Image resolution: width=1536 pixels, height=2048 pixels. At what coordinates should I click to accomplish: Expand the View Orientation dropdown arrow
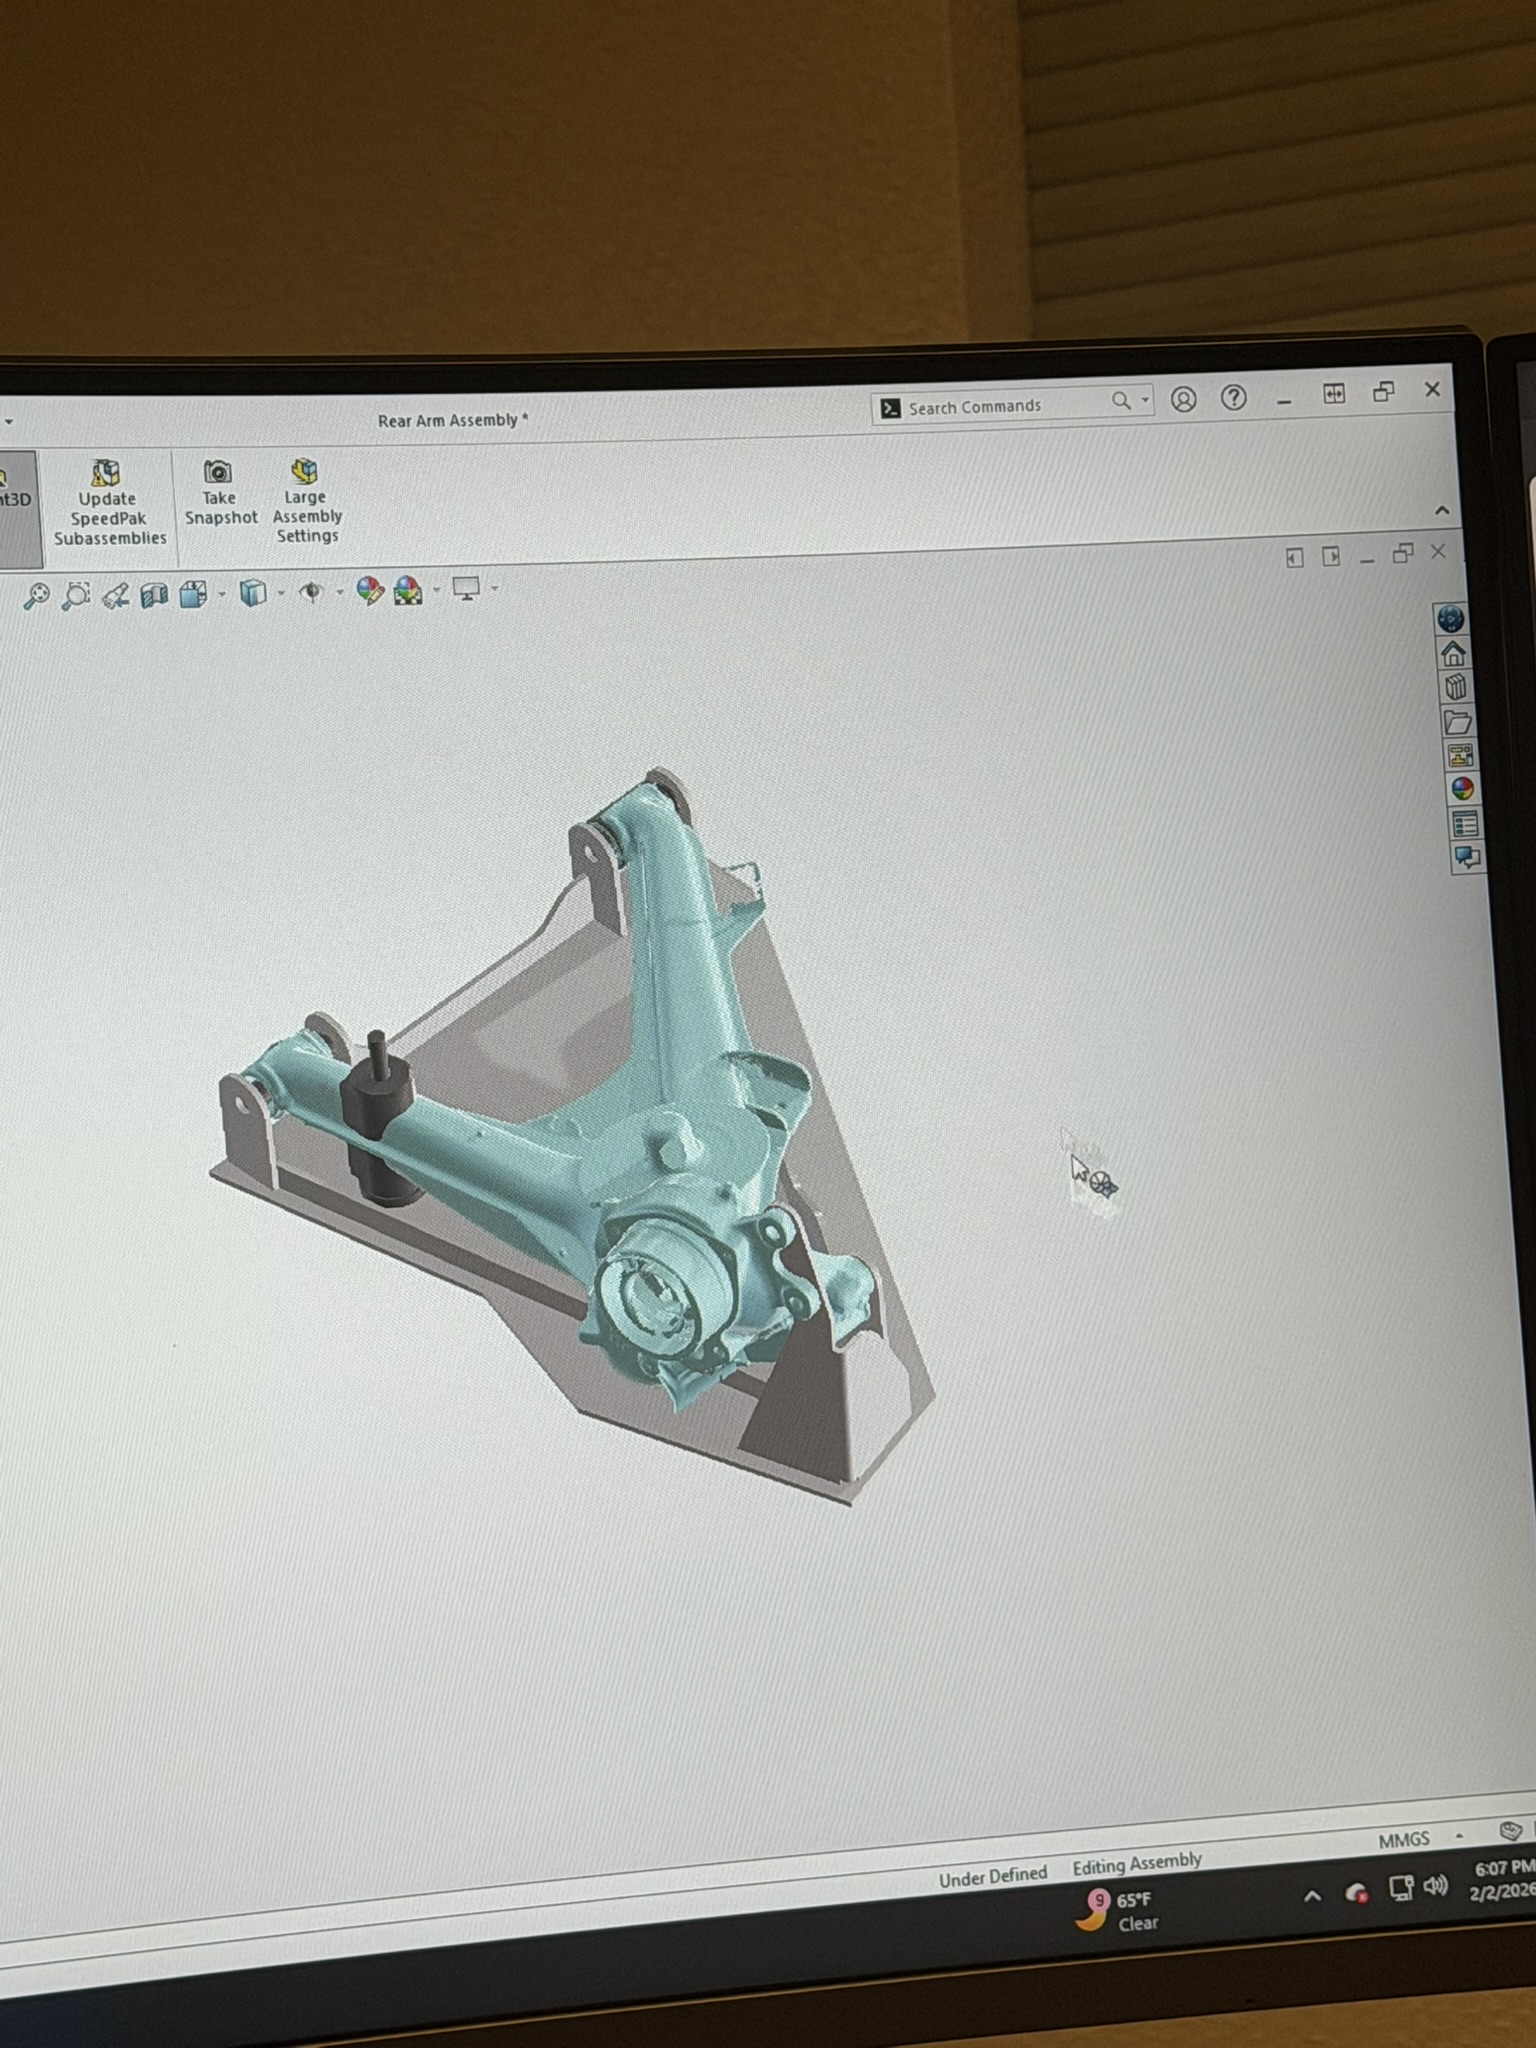point(221,594)
